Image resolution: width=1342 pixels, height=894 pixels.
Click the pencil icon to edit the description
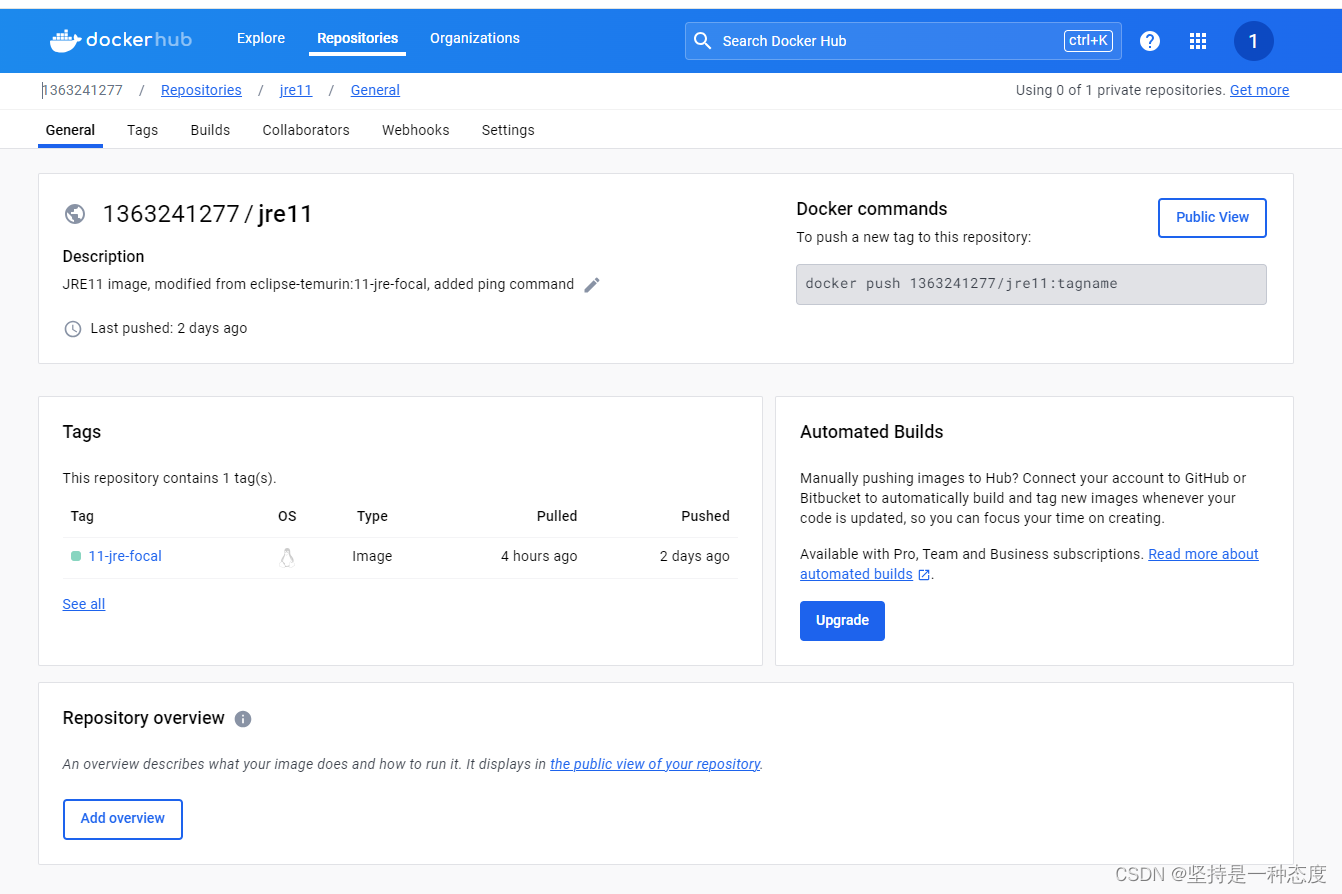click(592, 285)
